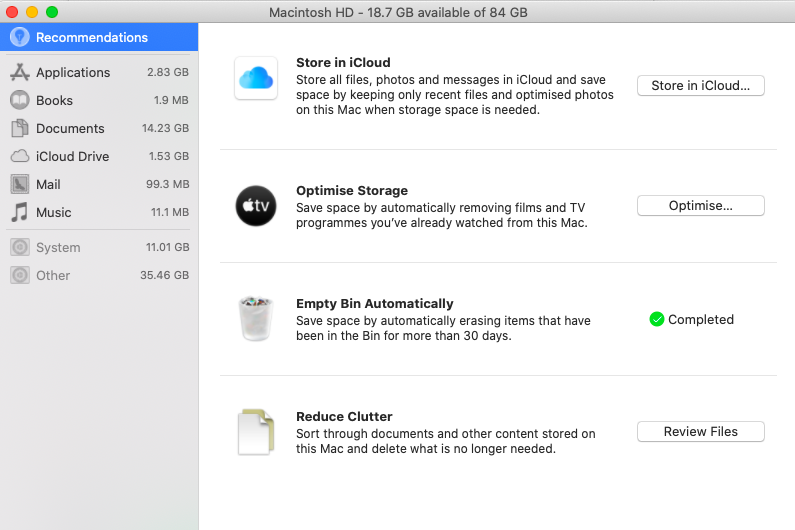795x530 pixels.
Task: Open the Applications category
Action: point(73,72)
